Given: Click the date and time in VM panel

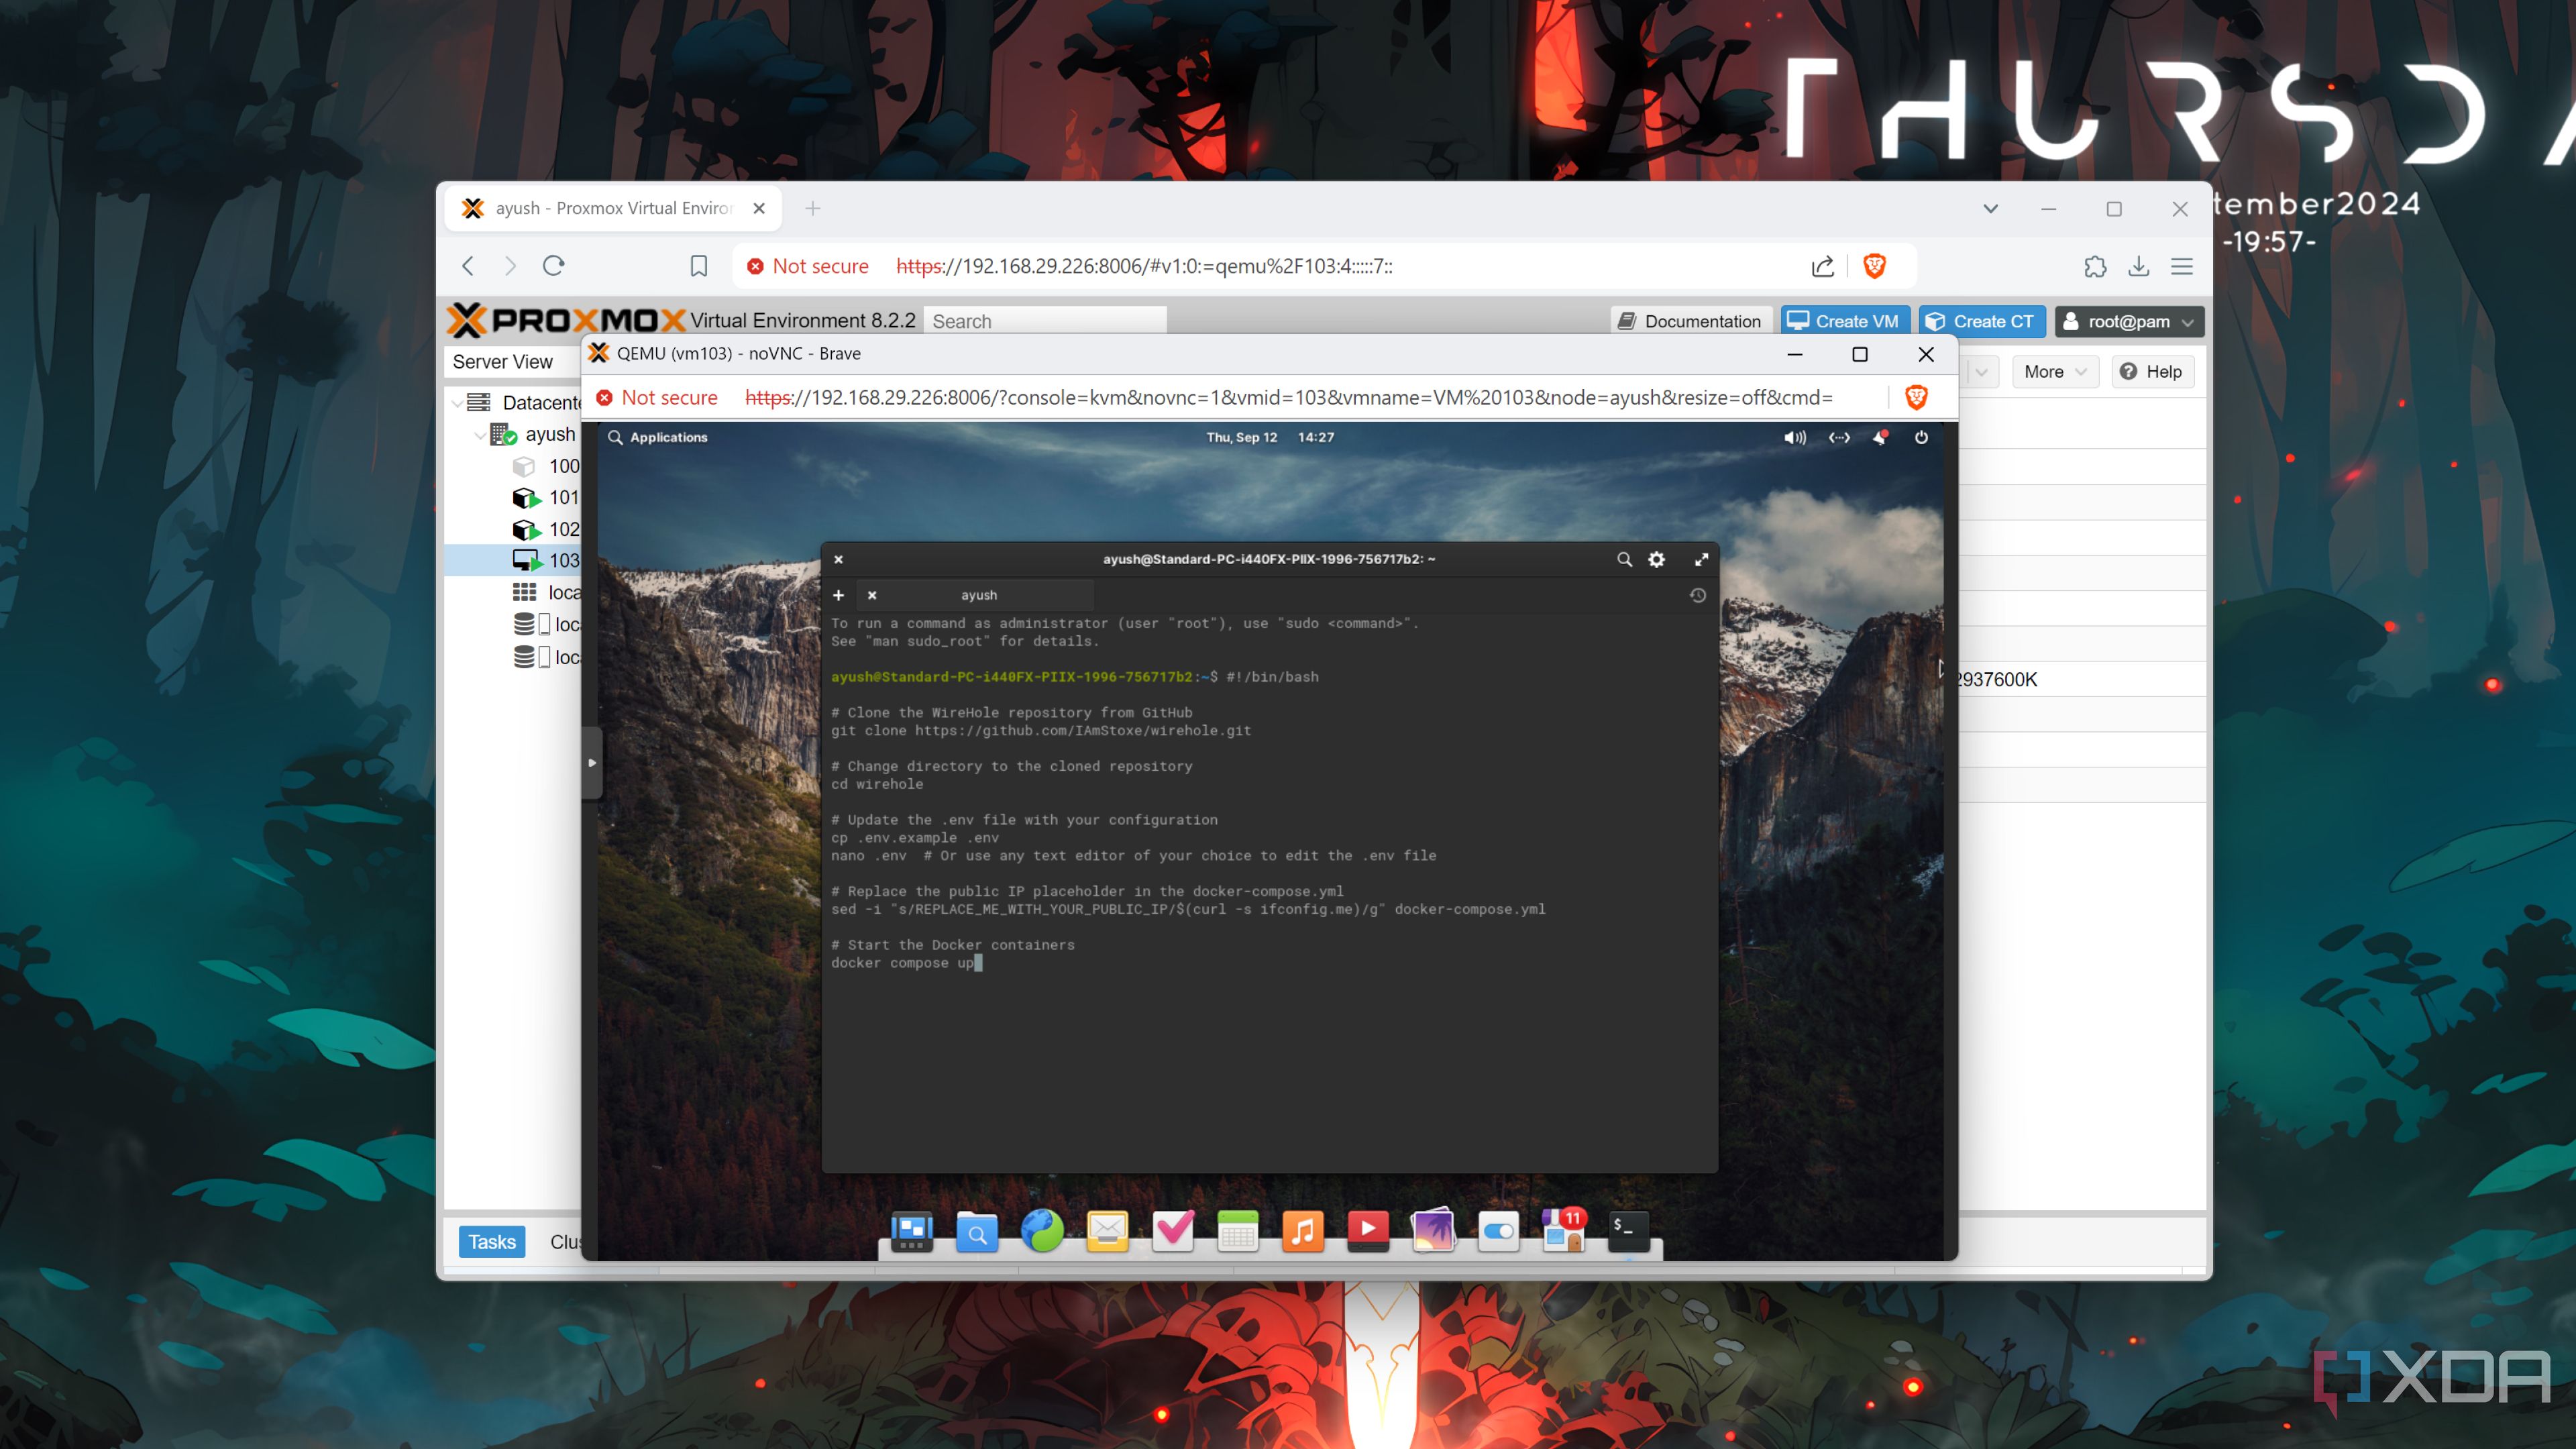Looking at the screenshot, I should 1269,437.
